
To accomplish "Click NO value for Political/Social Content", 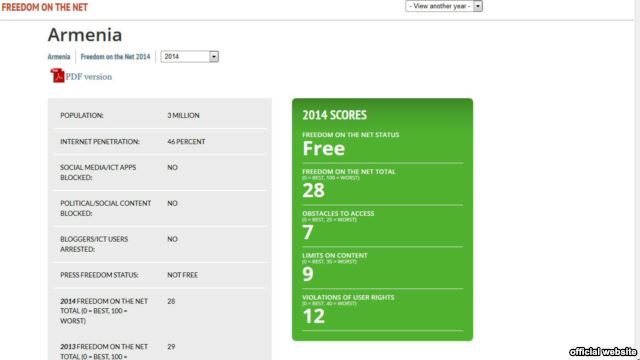I will coord(172,203).
